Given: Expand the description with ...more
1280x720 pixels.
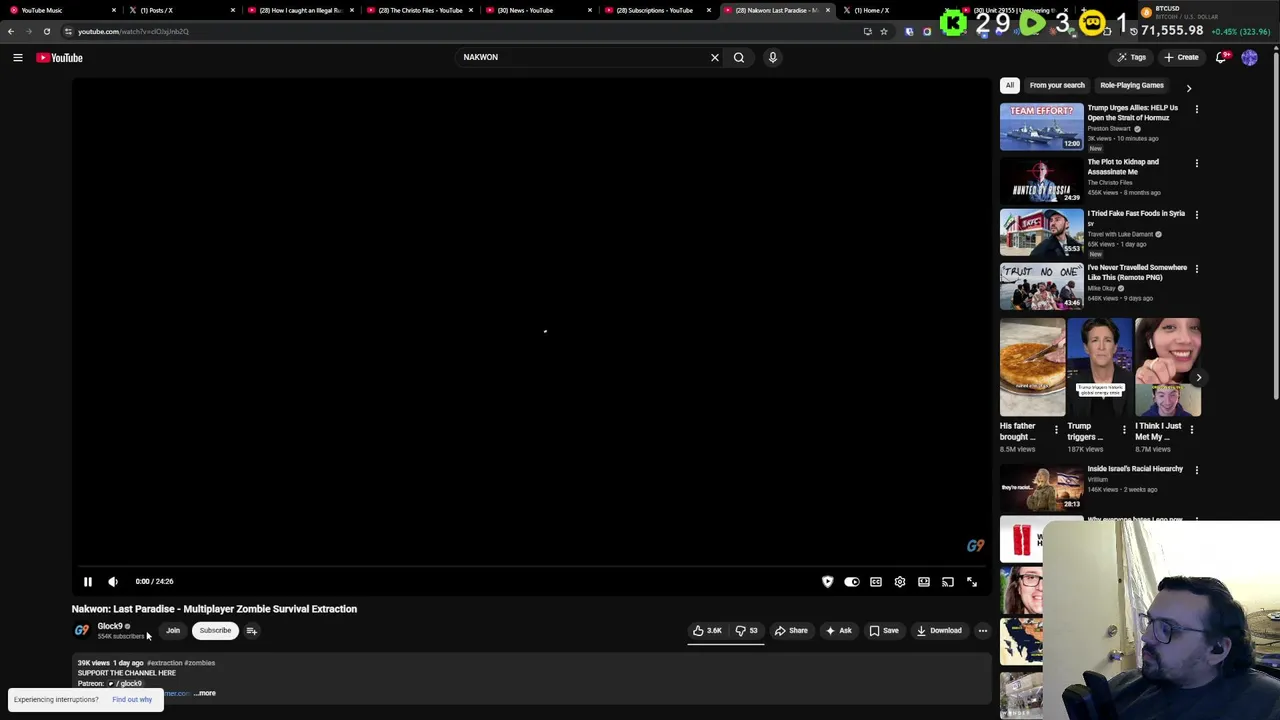Looking at the screenshot, I should coord(205,693).
